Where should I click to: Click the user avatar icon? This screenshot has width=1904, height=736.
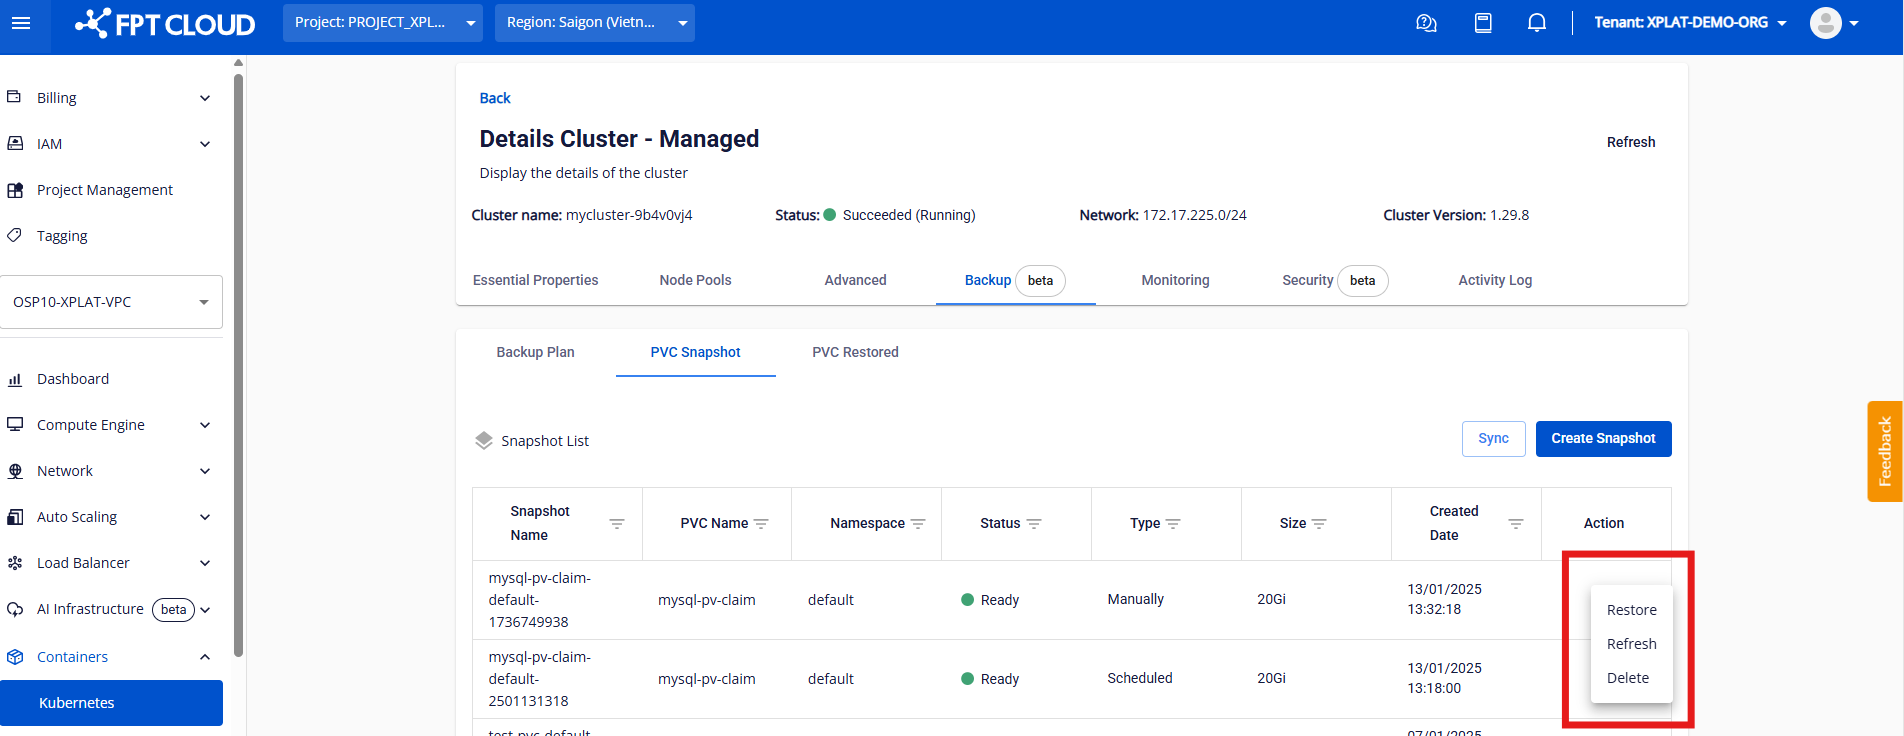pos(1825,23)
